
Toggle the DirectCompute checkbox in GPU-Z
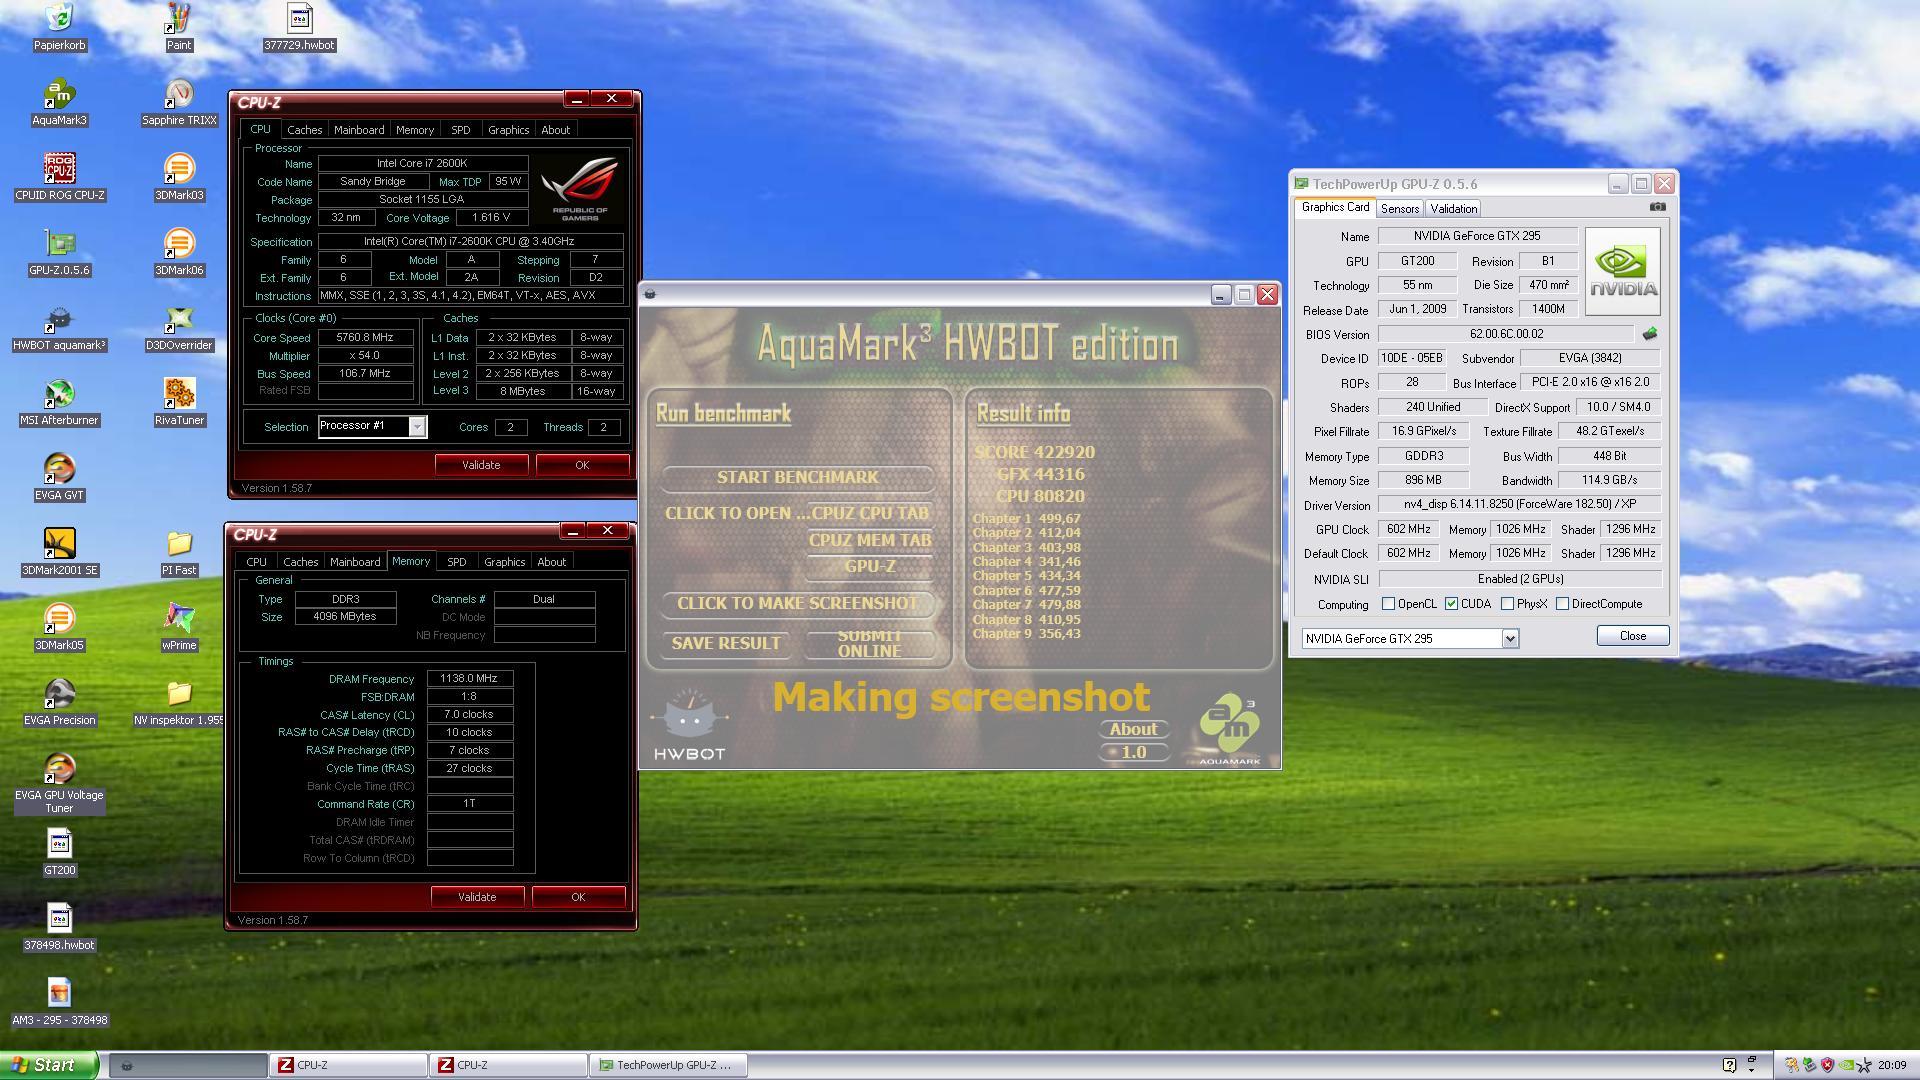1562,604
